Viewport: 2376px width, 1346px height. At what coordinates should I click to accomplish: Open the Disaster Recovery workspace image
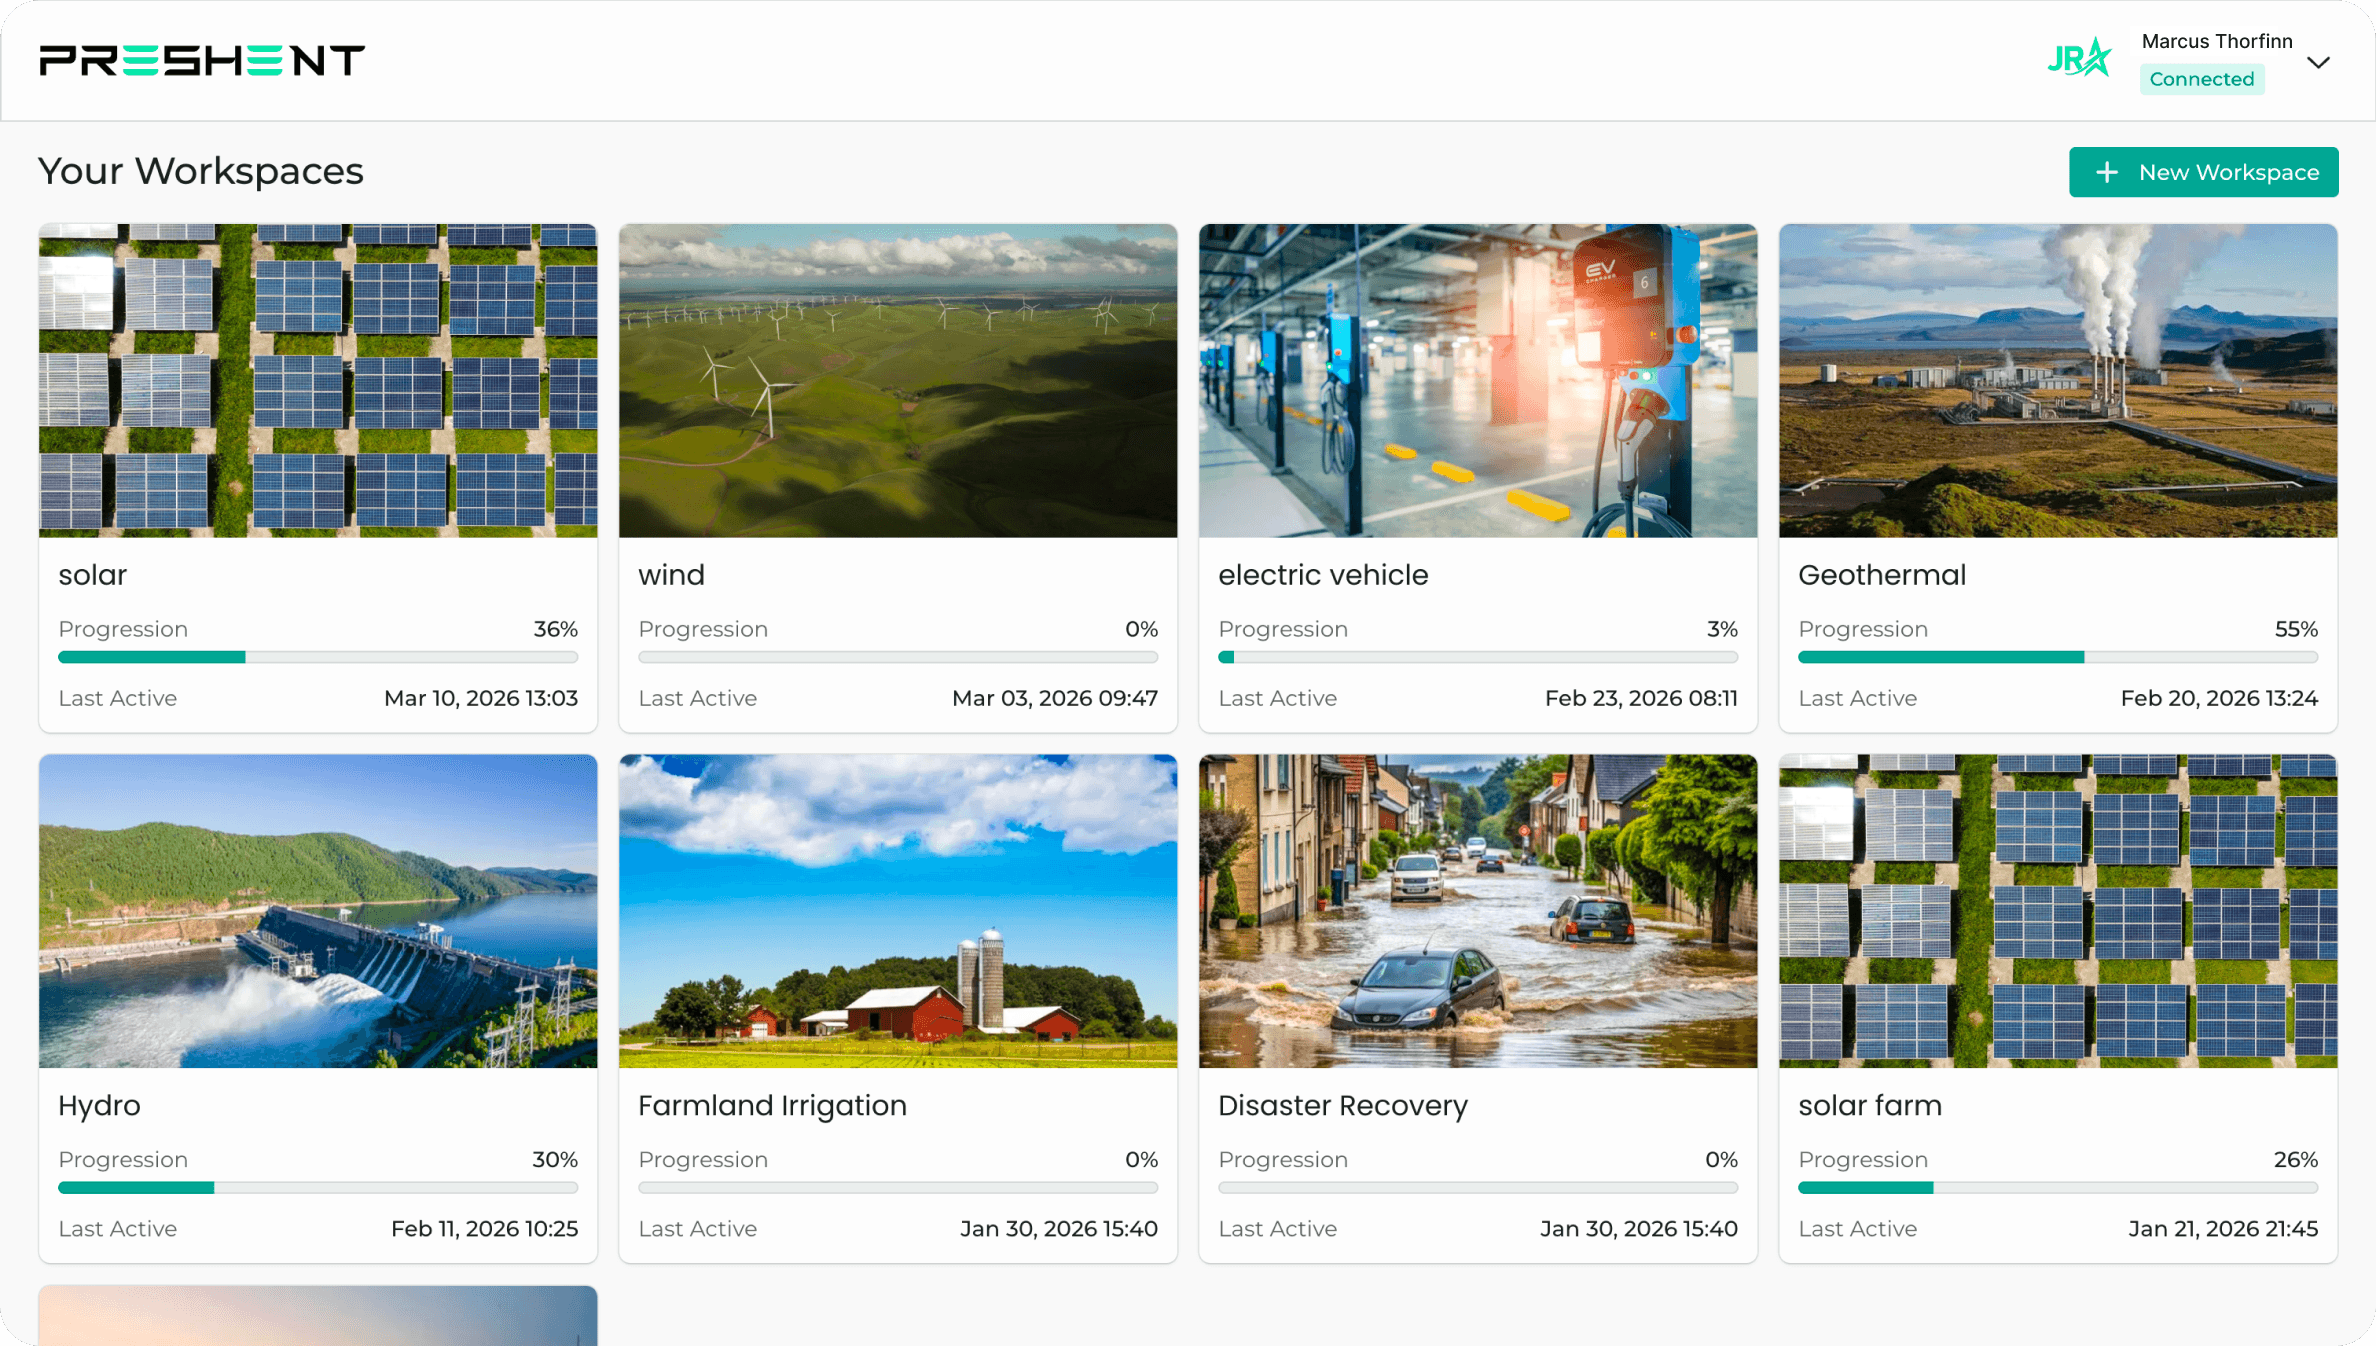[1477, 910]
